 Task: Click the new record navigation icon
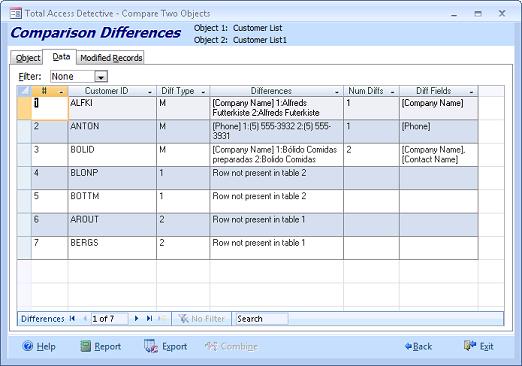click(x=163, y=319)
